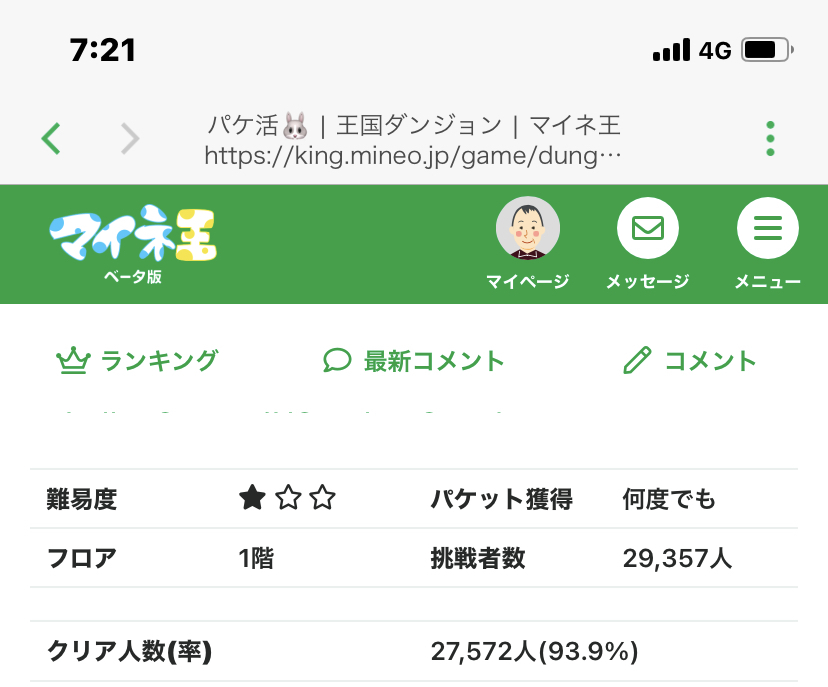Select the 27,572人(93.9%) clear rate value
Image resolution: width=828 pixels, height=687 pixels.
[x=535, y=652]
